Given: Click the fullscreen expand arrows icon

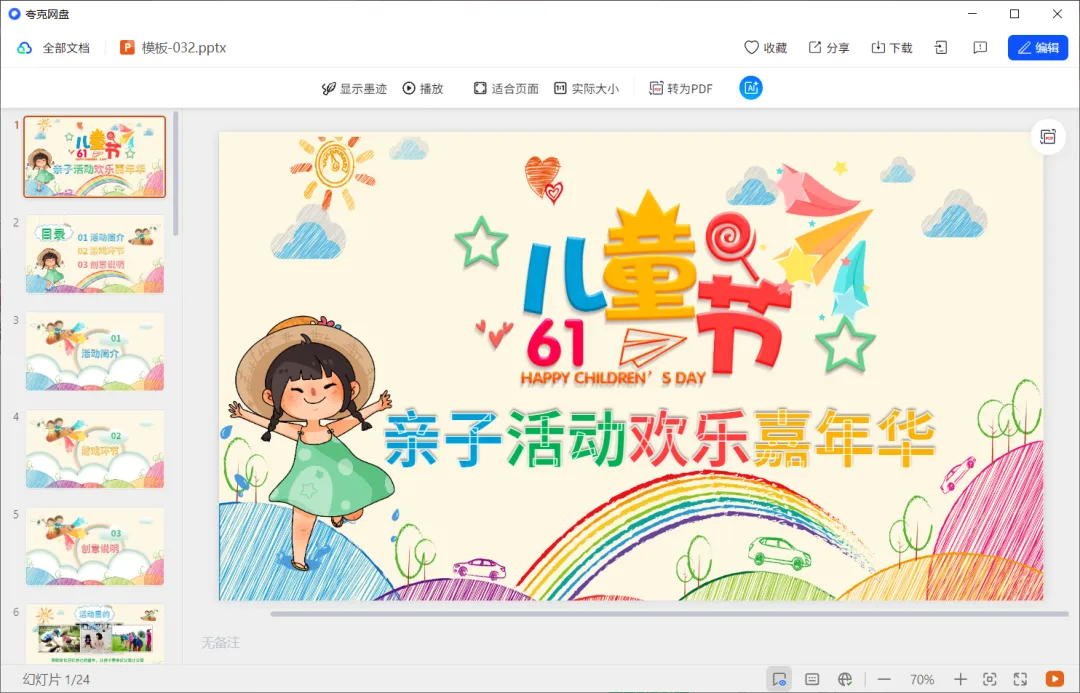Looking at the screenshot, I should pos(1021,679).
